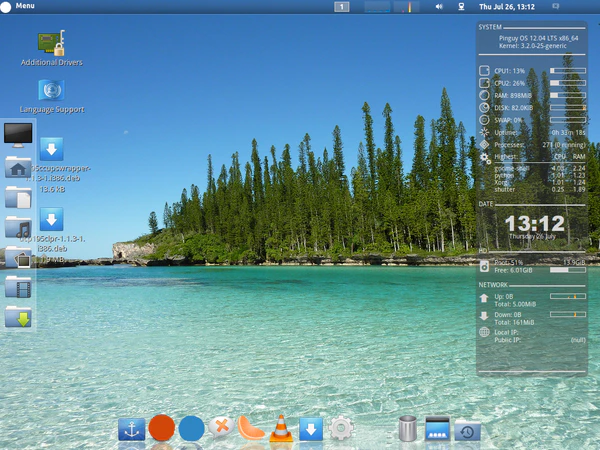Open the network indicator in top panel
Image resolution: width=600 pixels, height=450 pixels.
click(x=461, y=6)
